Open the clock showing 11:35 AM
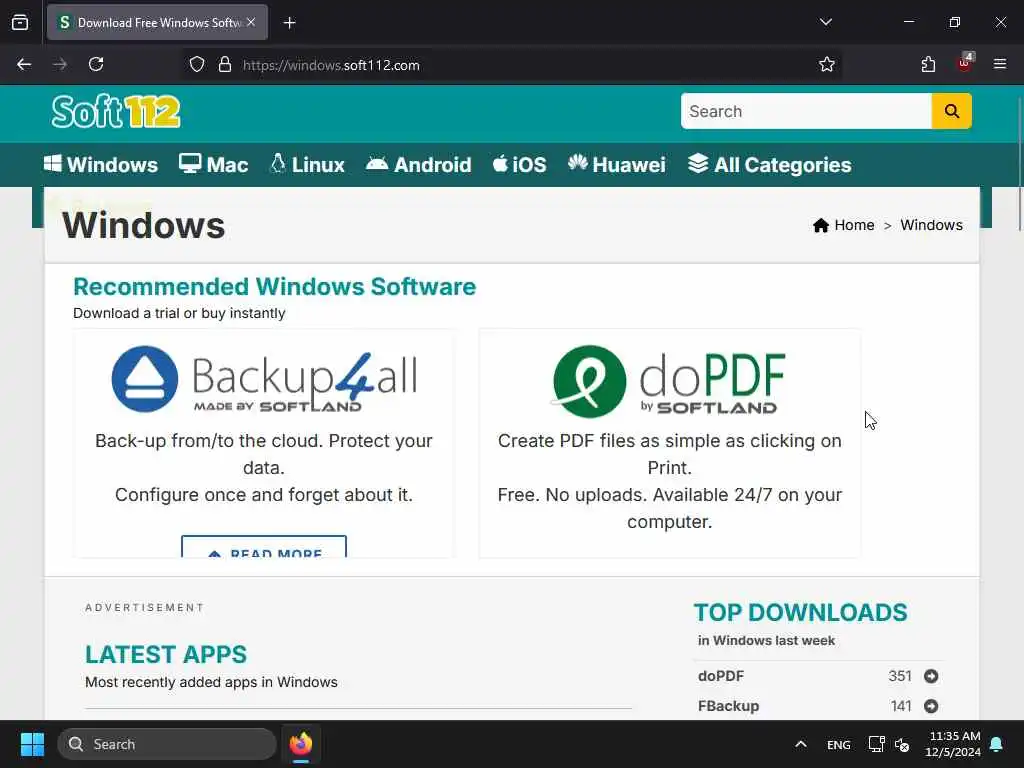 (953, 744)
